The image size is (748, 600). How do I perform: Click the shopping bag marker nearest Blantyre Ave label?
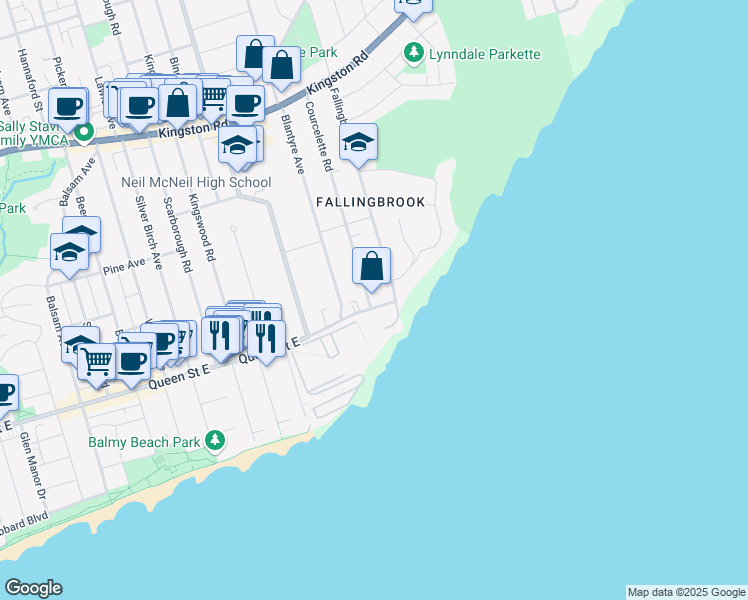point(281,68)
